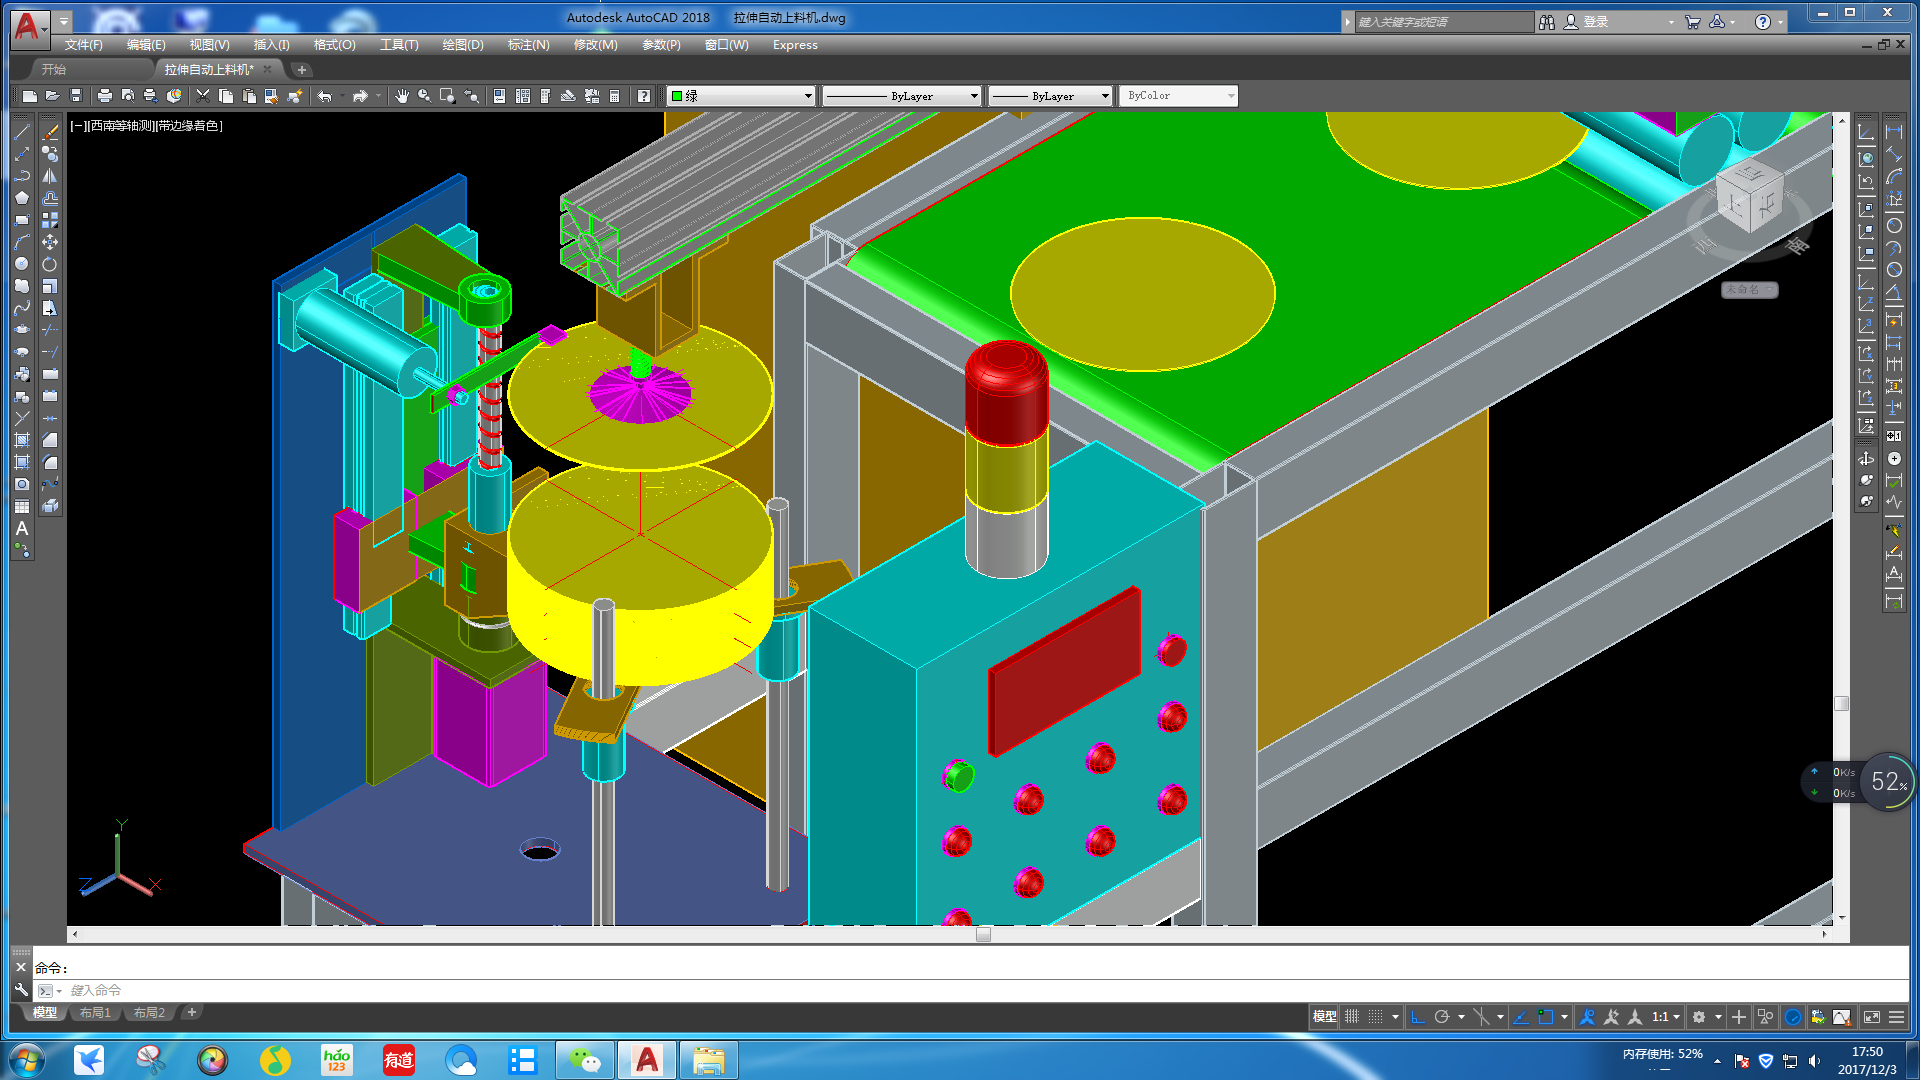Click the Save icon in toolbar
This screenshot has height=1080, width=1920.
click(75, 96)
